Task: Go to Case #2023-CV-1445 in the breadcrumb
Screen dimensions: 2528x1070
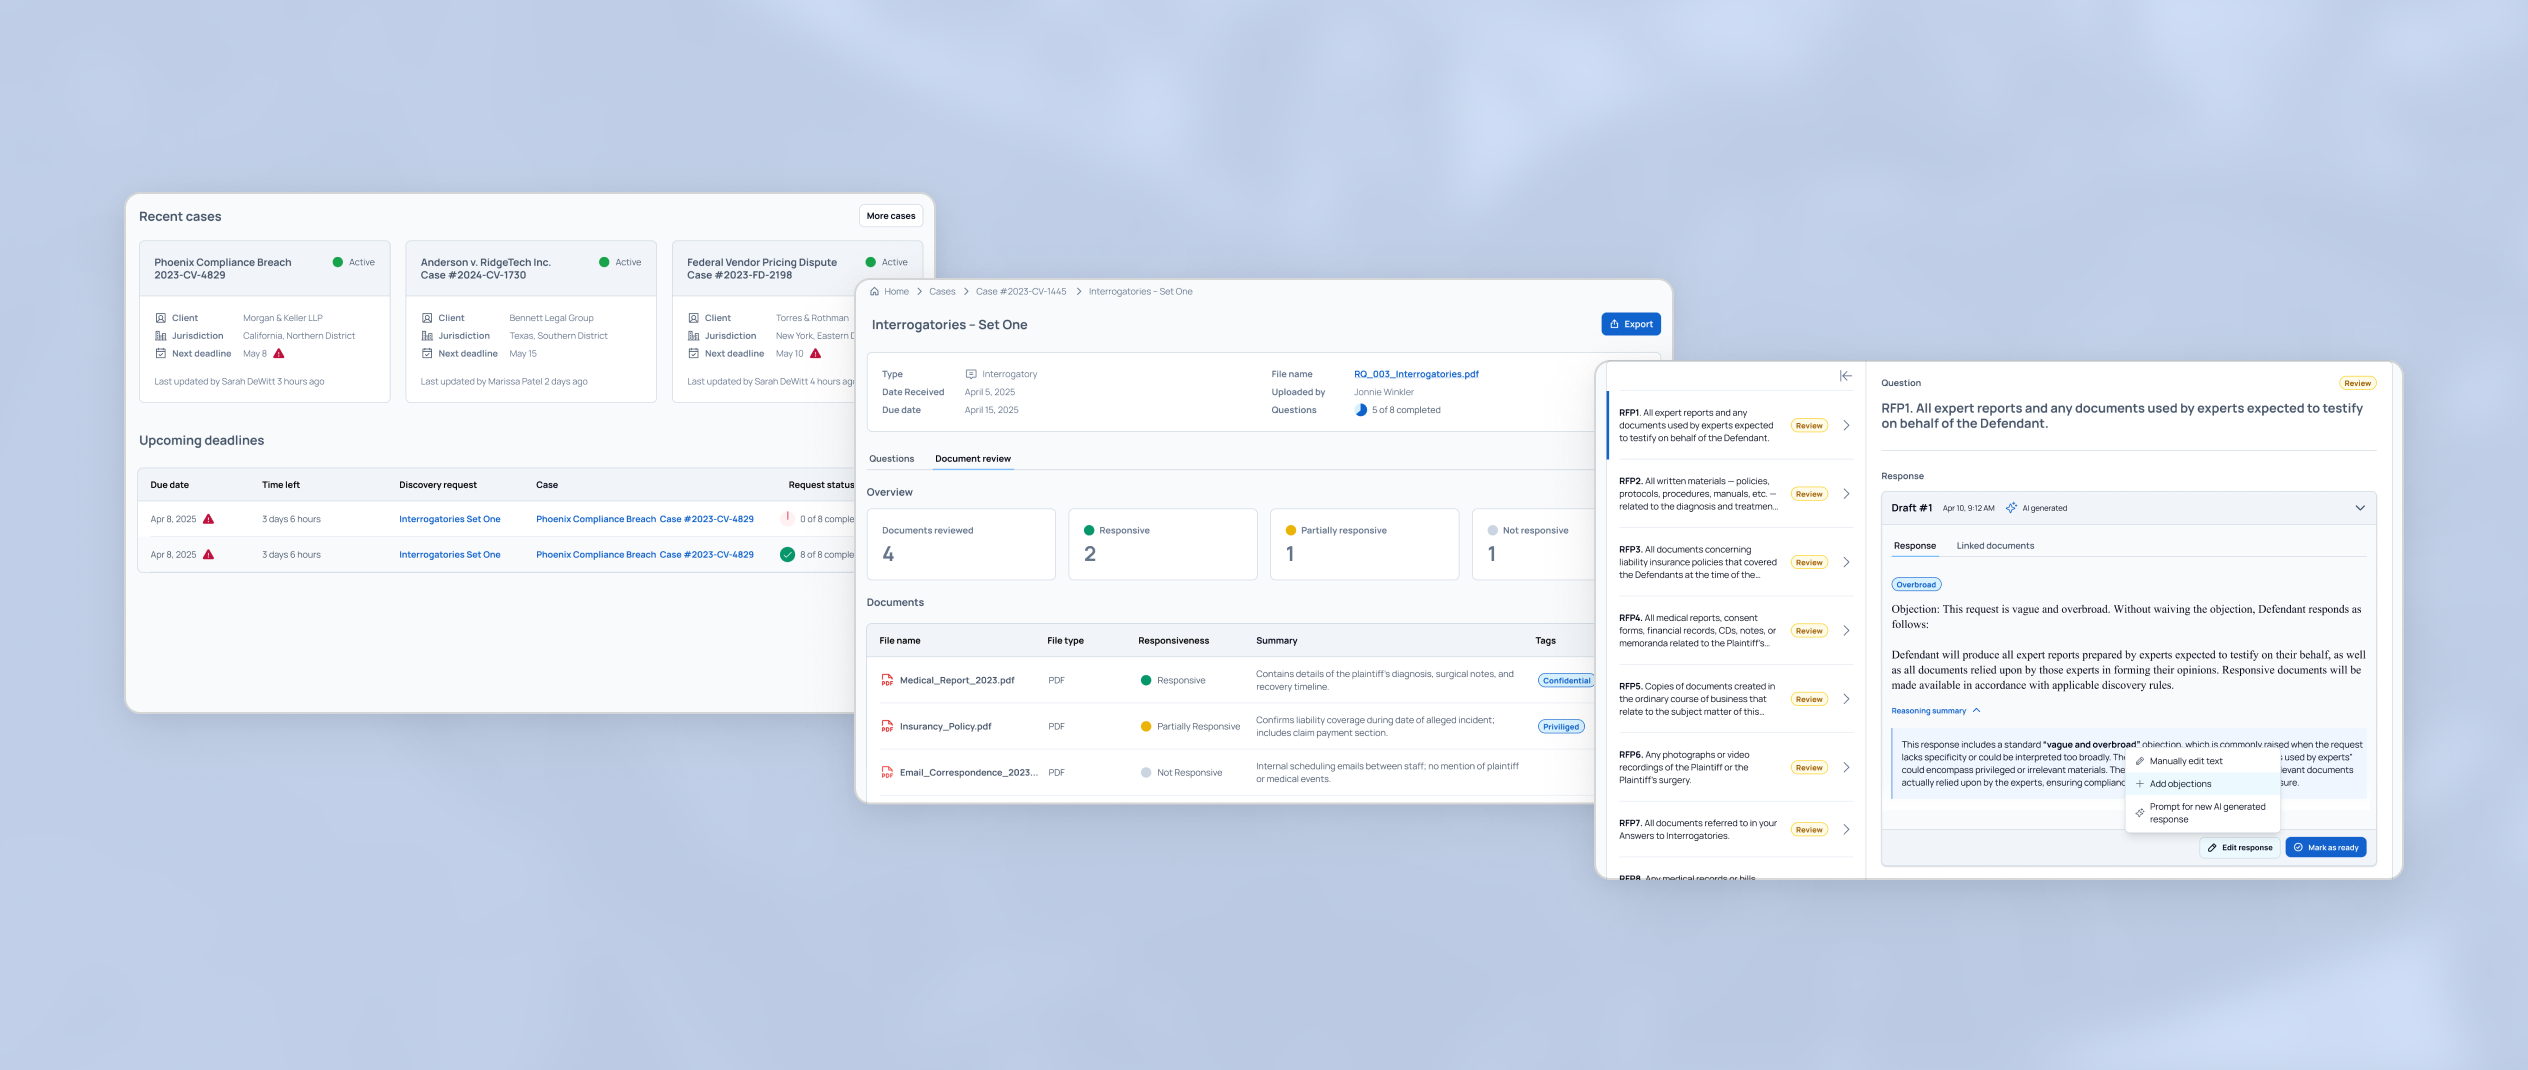Action: 1021,292
